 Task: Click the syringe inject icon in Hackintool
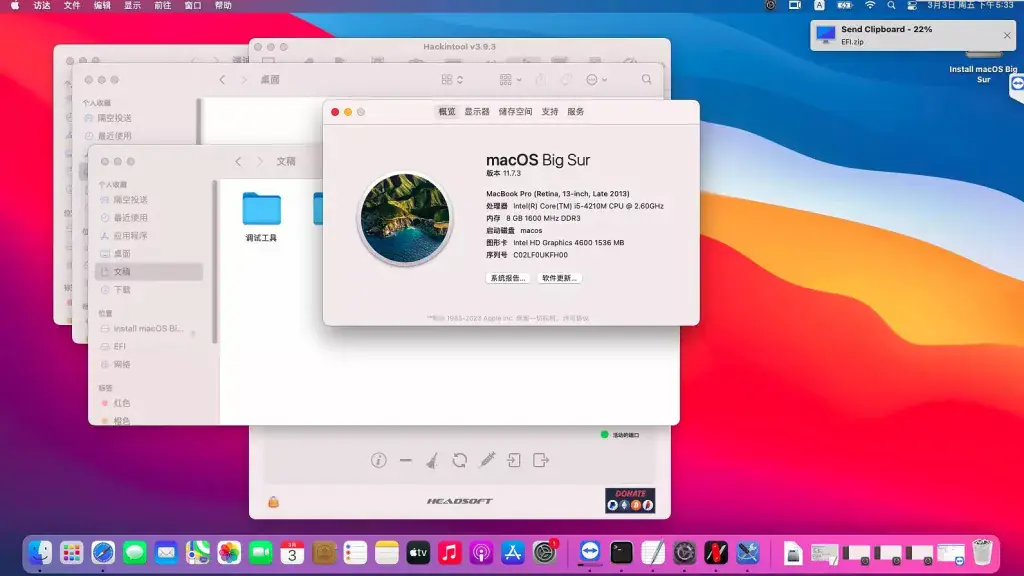coord(487,460)
